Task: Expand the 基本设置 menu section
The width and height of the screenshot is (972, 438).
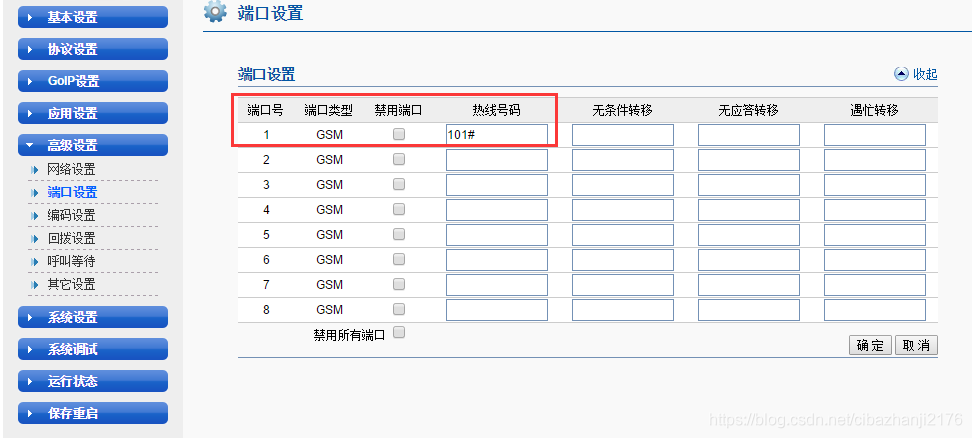Action: [93, 17]
